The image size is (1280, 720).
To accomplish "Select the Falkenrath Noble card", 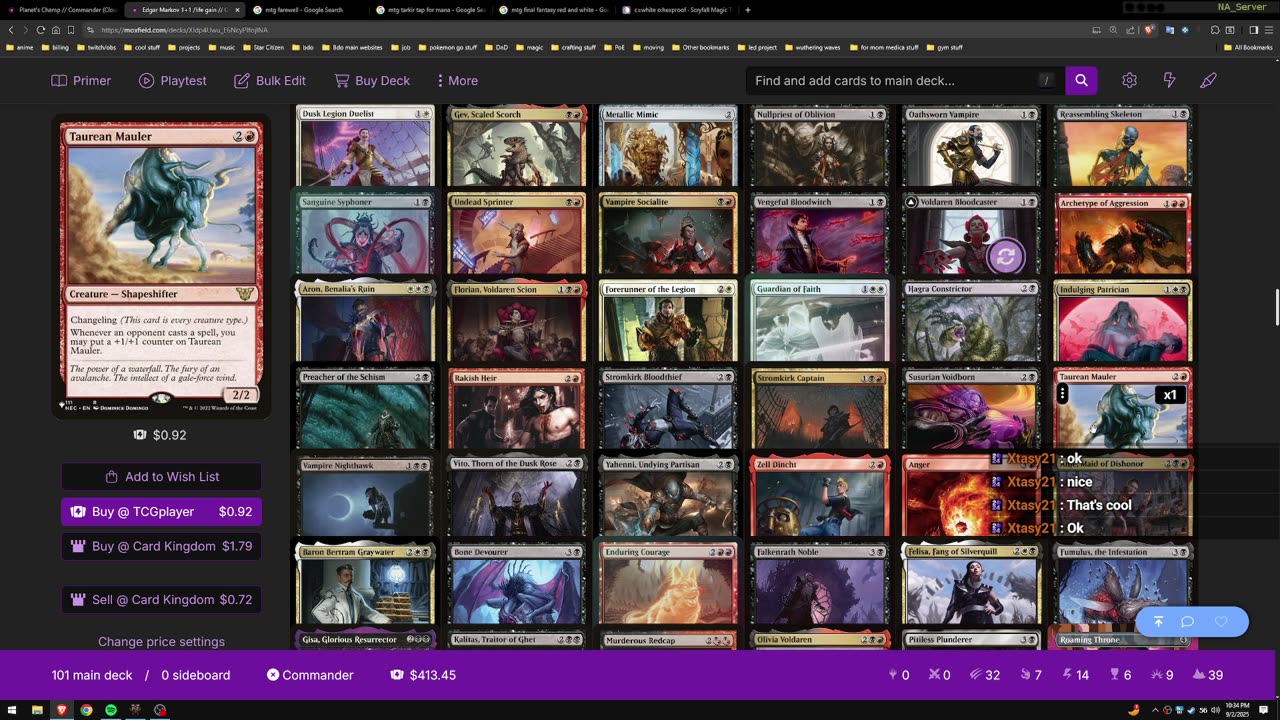I will tap(819, 584).
